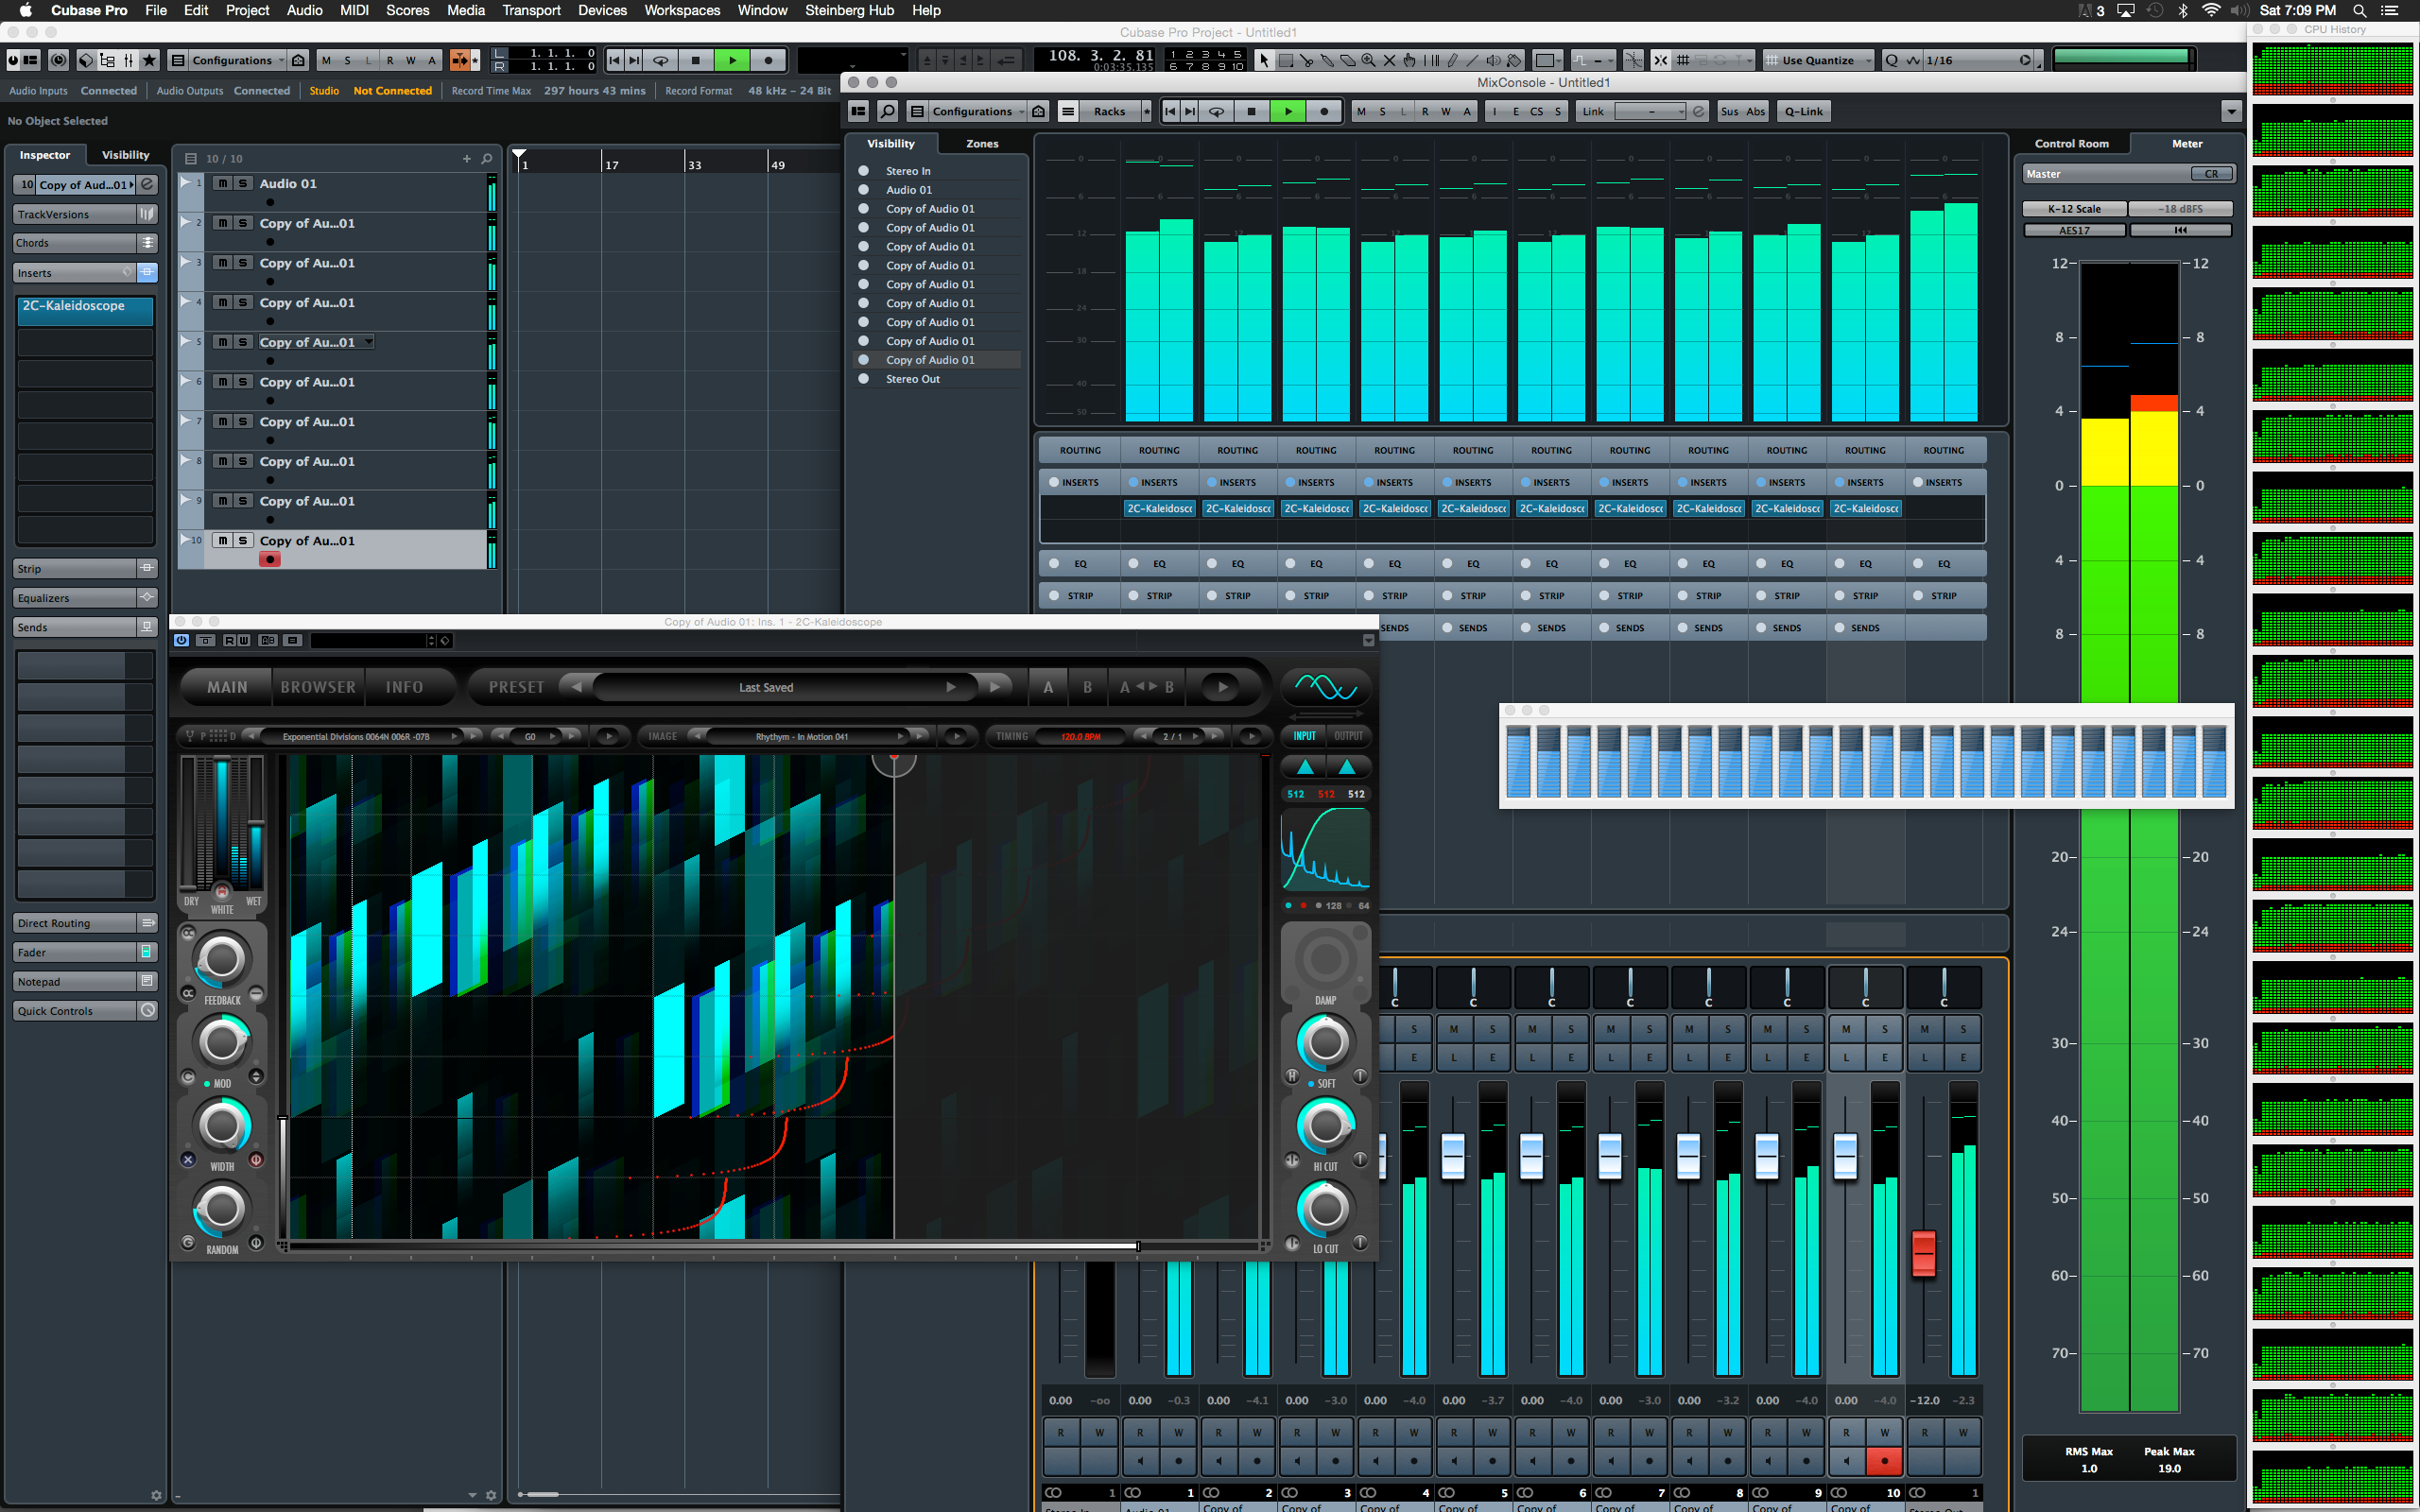2420x1512 pixels.
Task: Click the 120.0 BPM timing field
Action: (x=1081, y=736)
